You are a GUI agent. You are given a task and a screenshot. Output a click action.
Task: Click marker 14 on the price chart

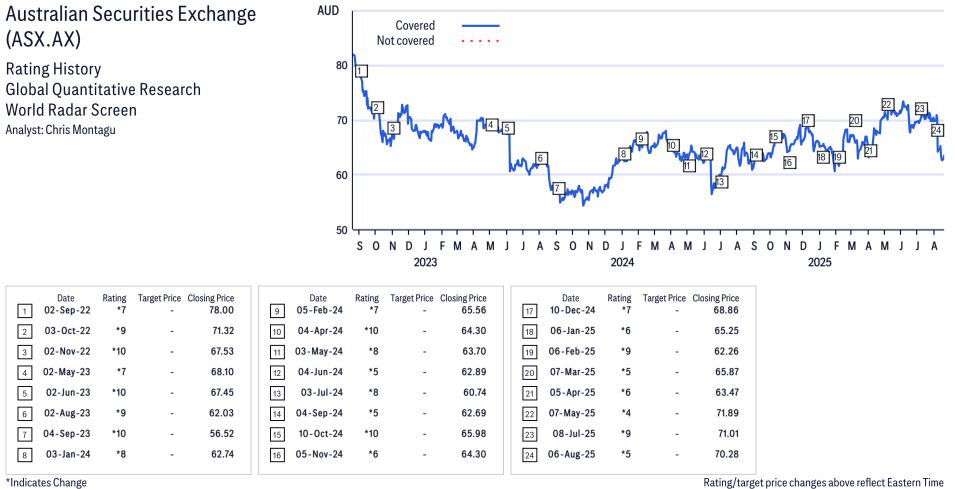tap(755, 155)
